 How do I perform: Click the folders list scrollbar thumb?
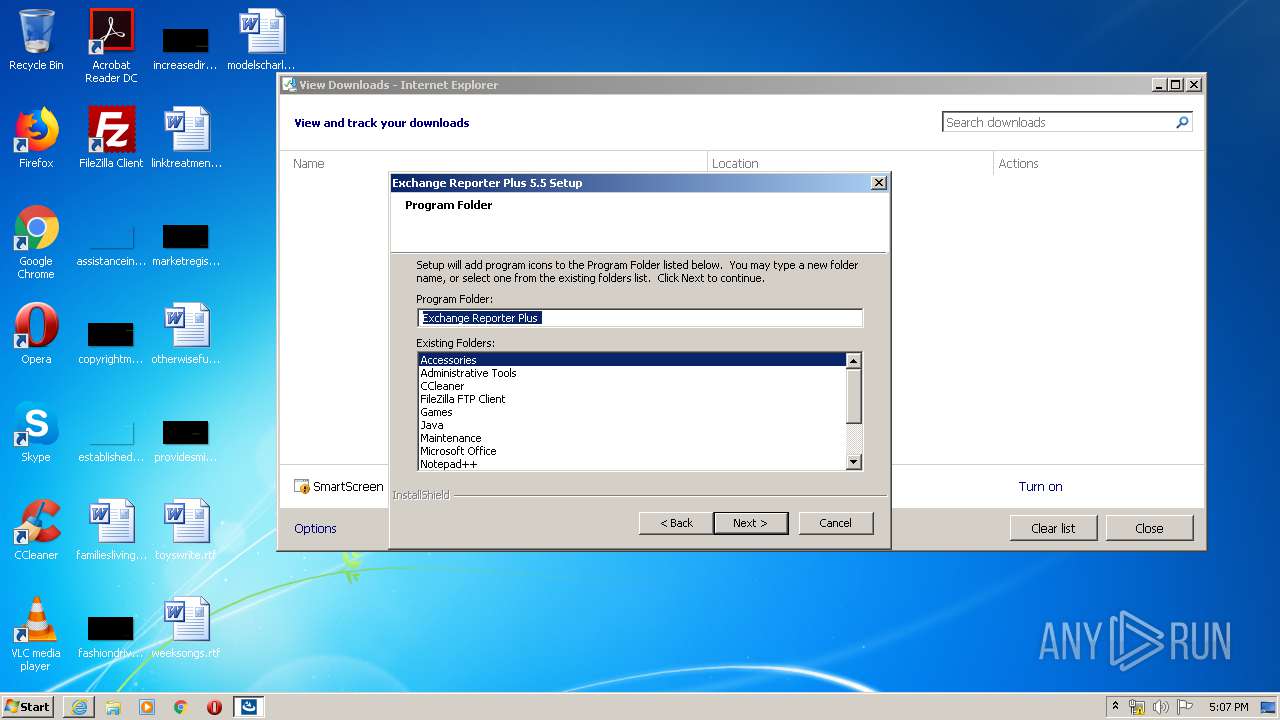tap(854, 396)
